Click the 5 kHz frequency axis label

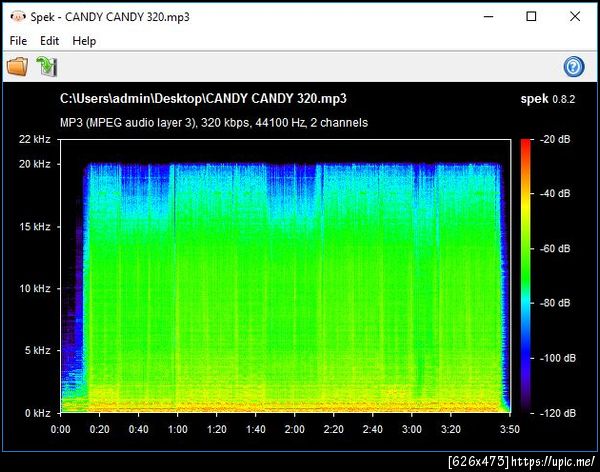pos(38,350)
